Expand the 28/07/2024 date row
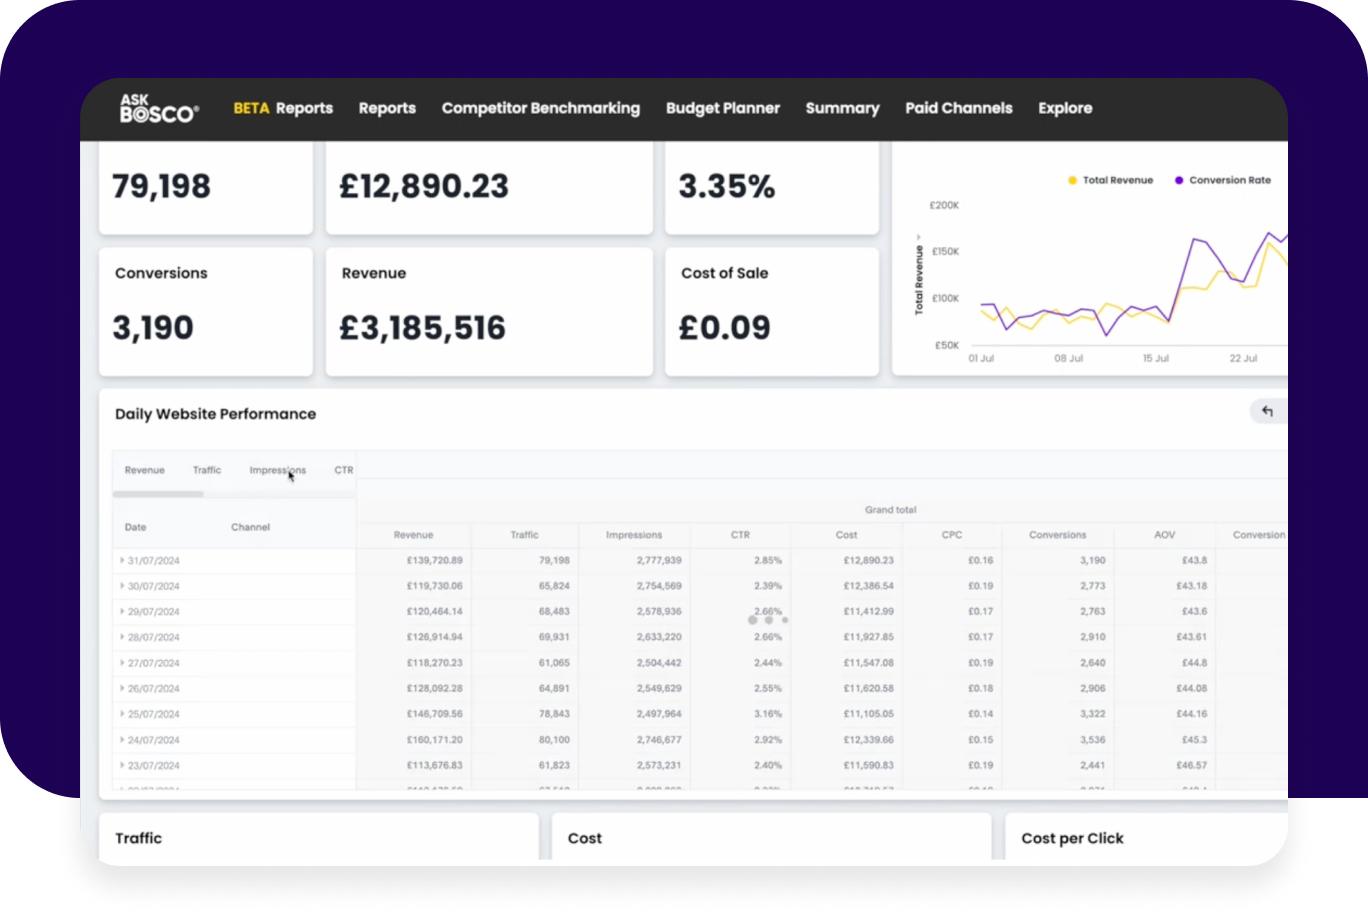Viewport: 1368px width, 916px height. [x=122, y=637]
